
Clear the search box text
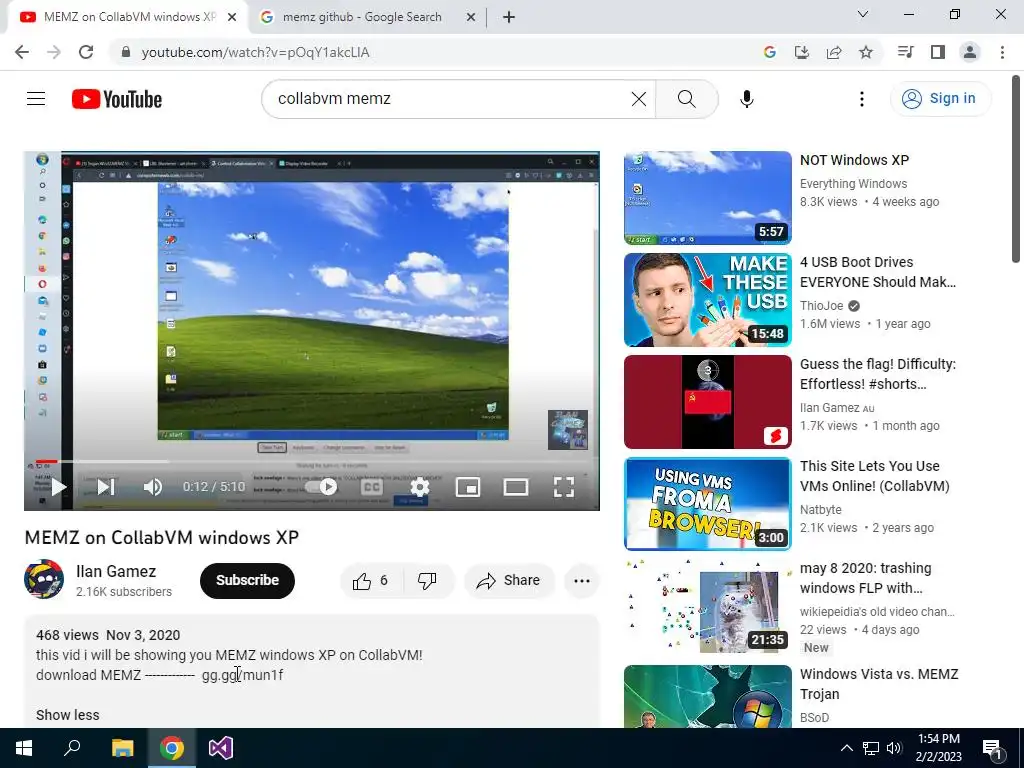(x=639, y=99)
